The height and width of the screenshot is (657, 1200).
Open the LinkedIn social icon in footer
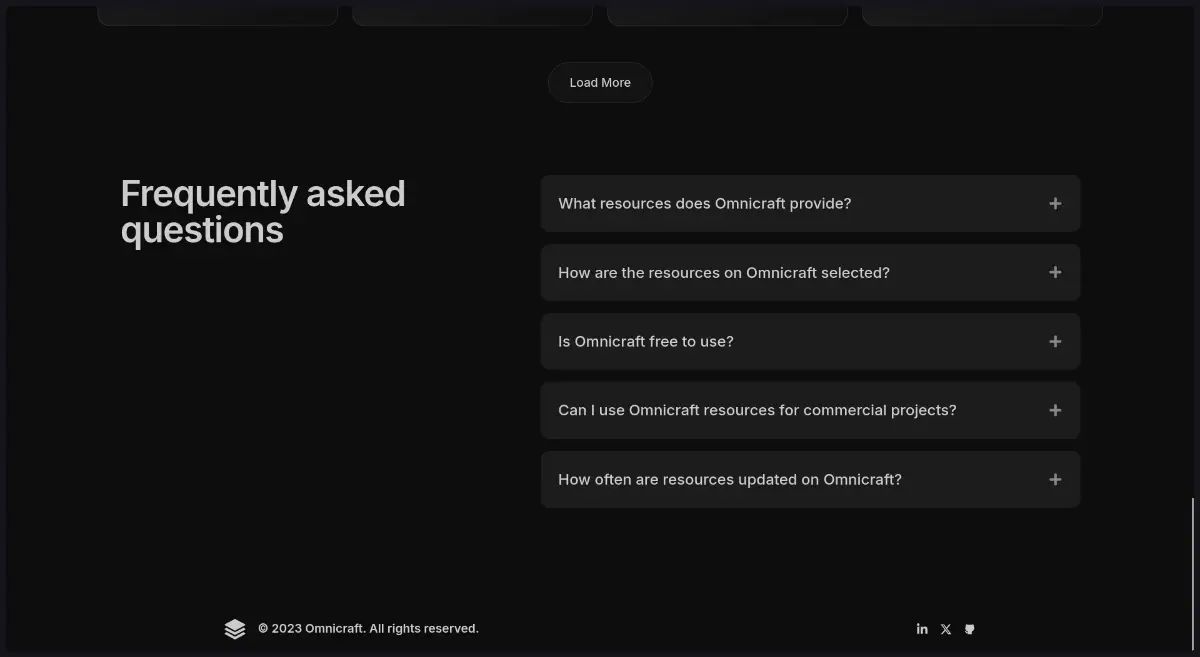[922, 629]
